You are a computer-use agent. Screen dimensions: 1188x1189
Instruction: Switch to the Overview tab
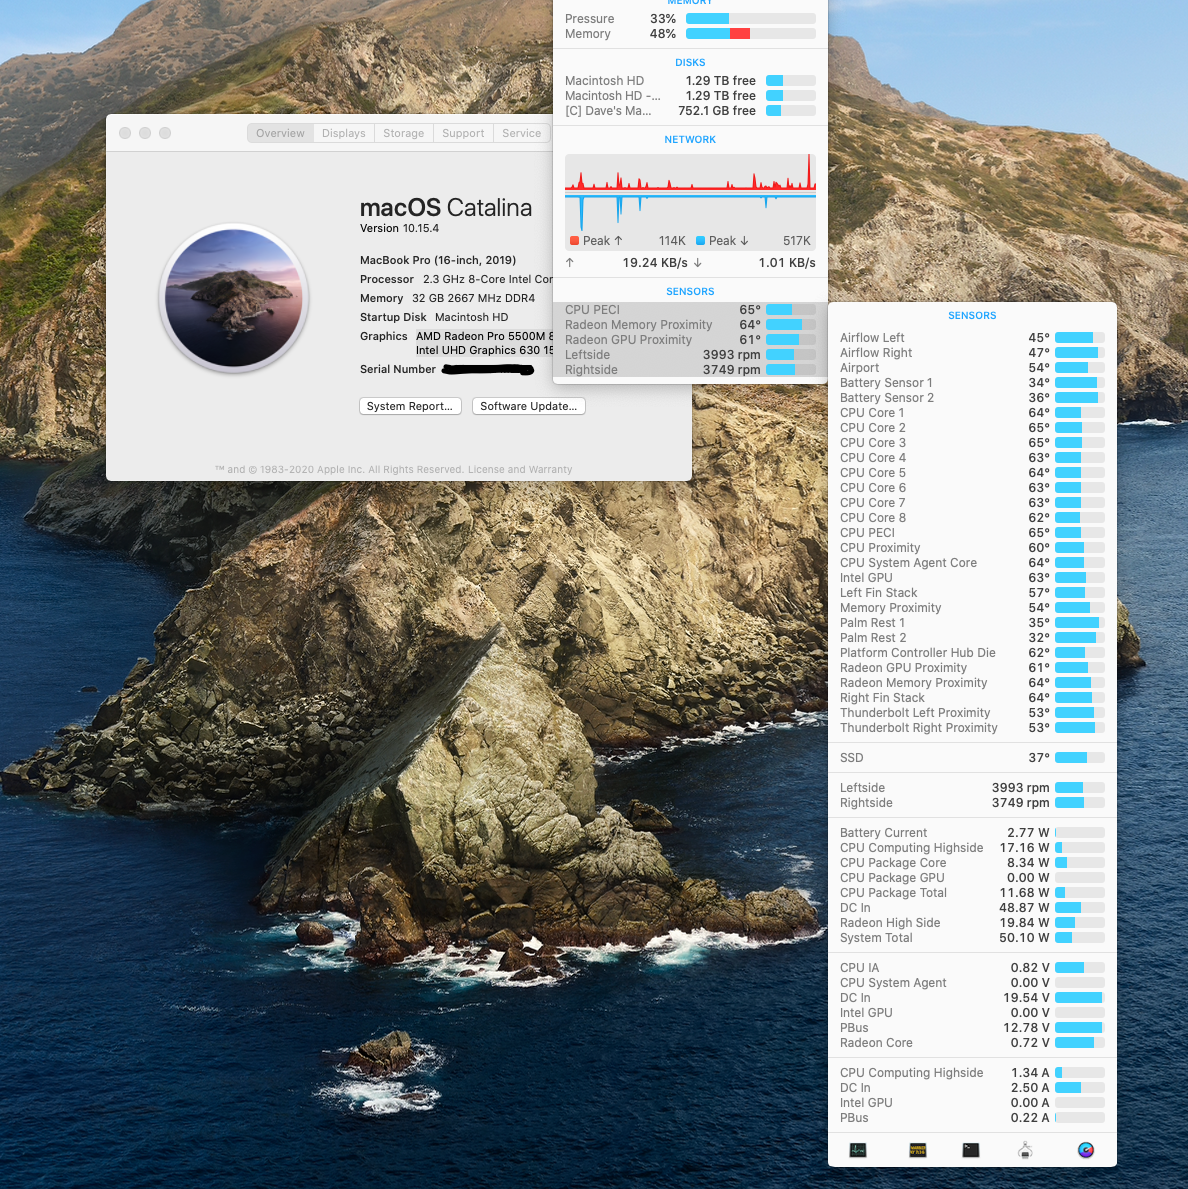click(x=280, y=133)
